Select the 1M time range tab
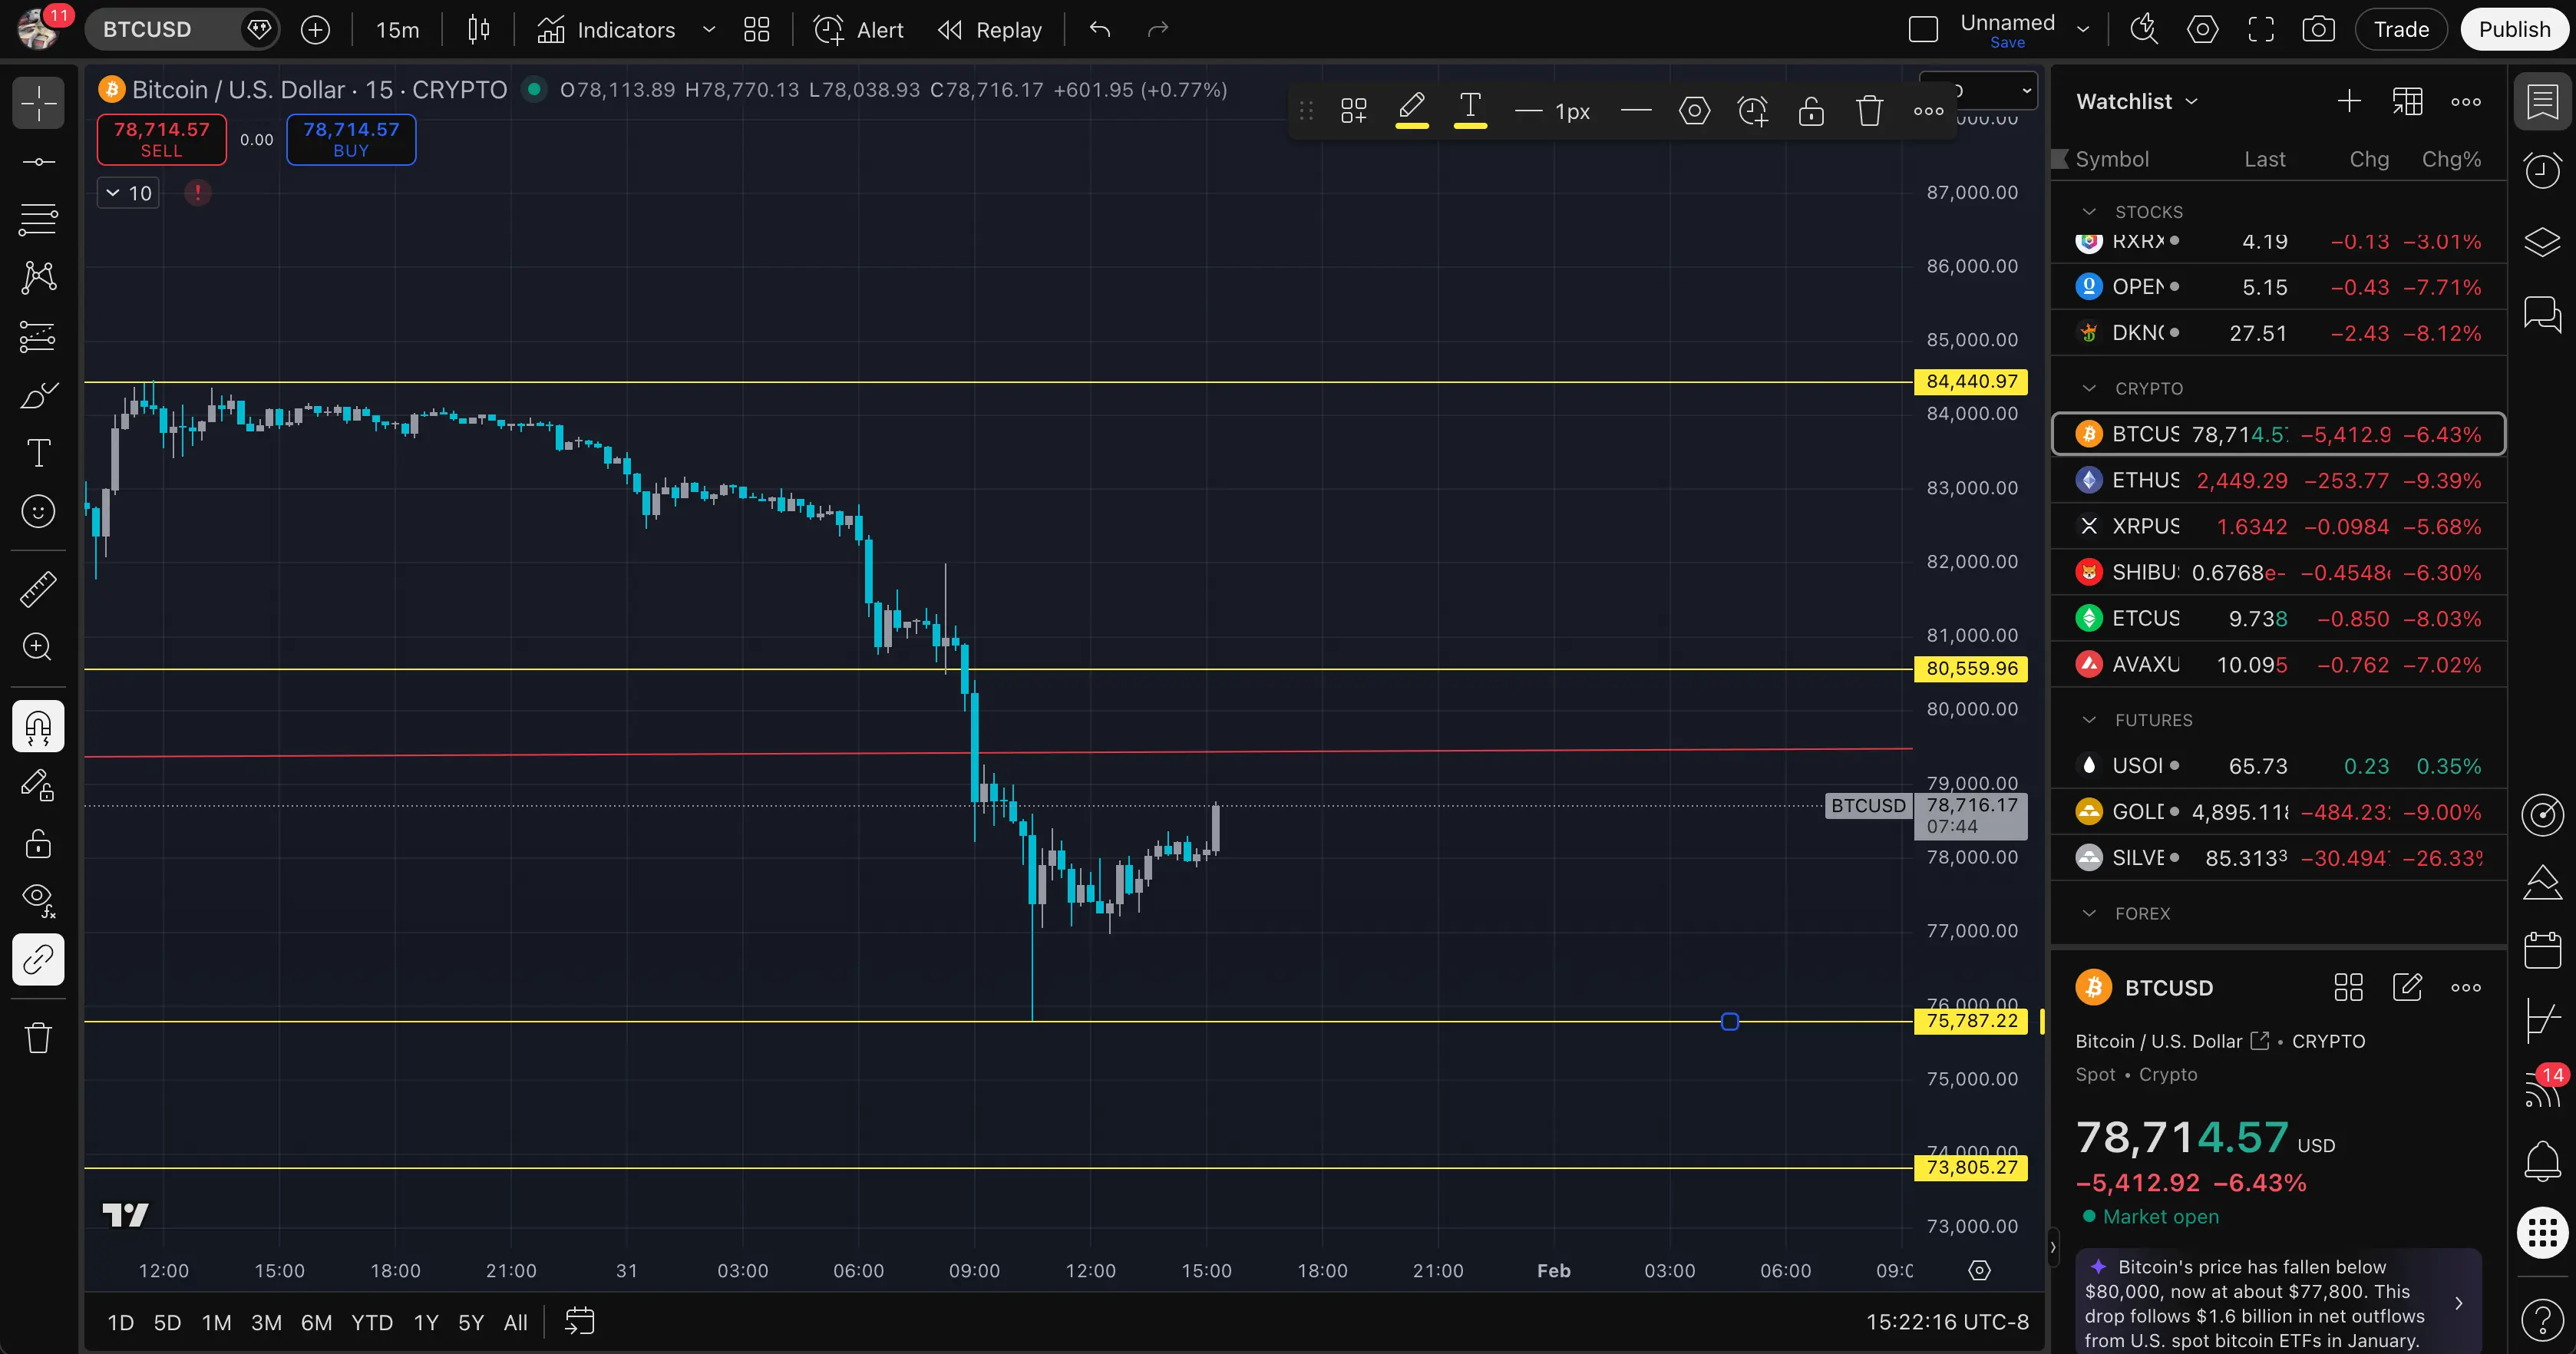The image size is (2576, 1354). [216, 1322]
